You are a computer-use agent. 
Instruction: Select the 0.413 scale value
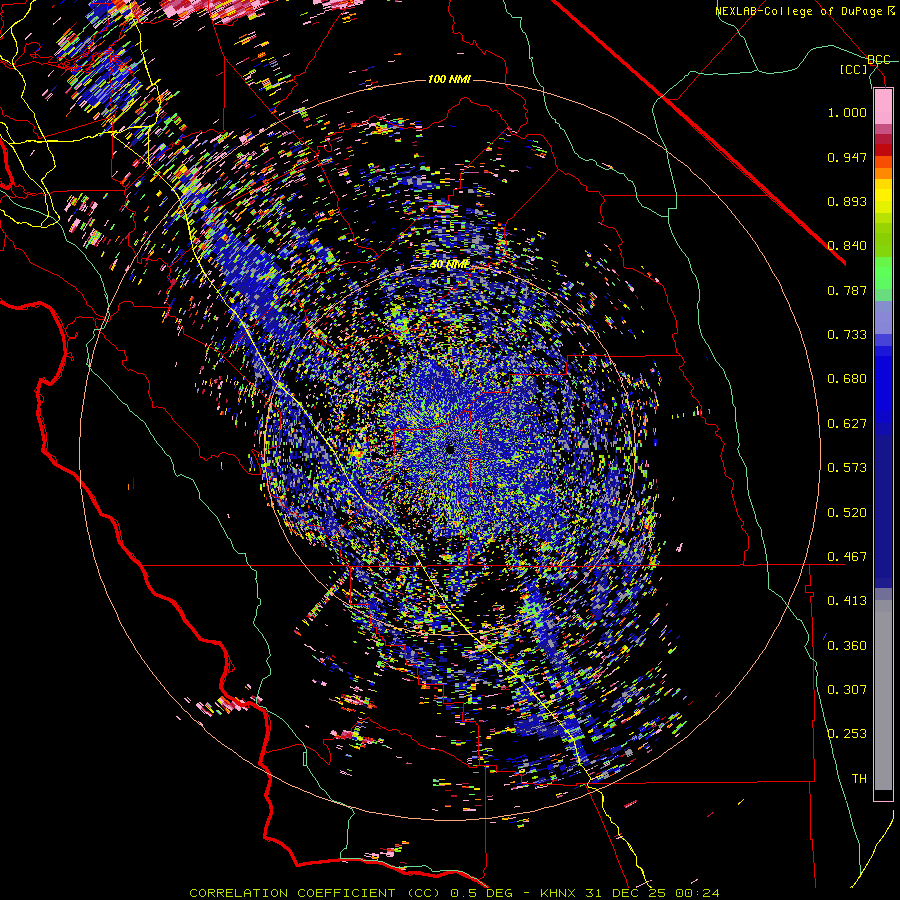point(847,601)
